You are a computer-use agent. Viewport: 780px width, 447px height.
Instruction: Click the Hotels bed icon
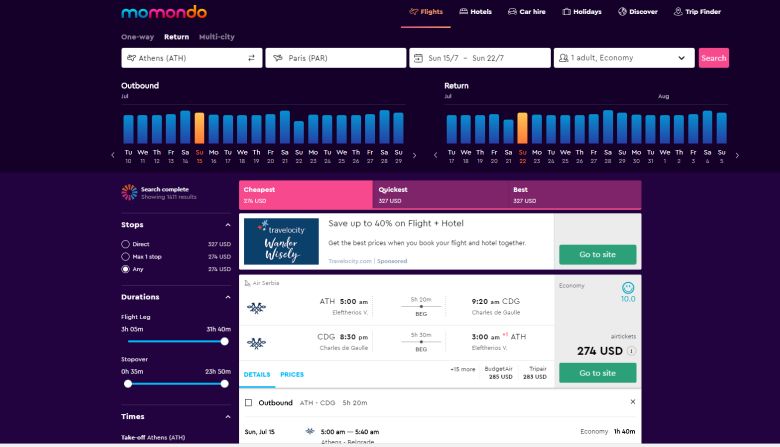463,11
